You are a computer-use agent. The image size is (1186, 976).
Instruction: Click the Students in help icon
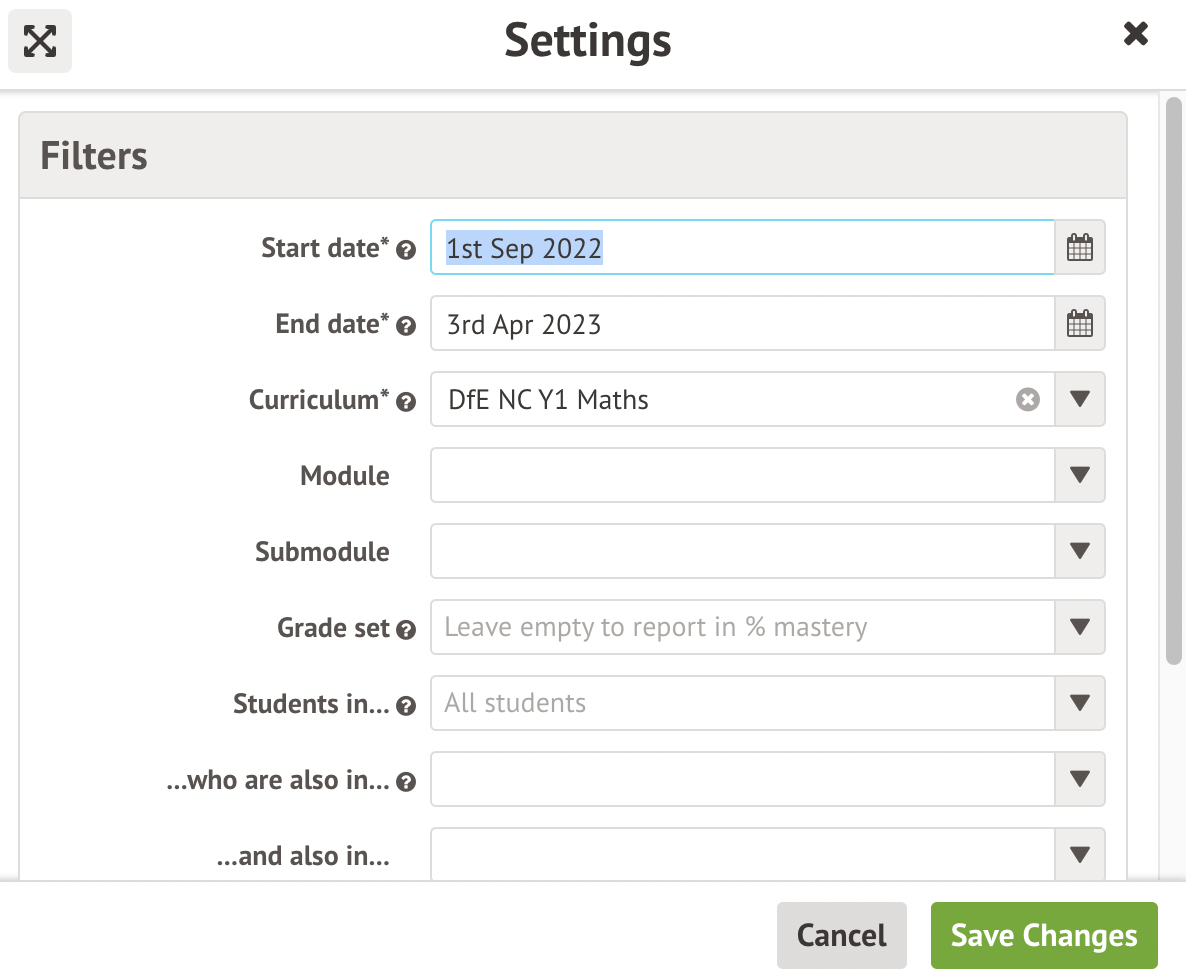(406, 706)
